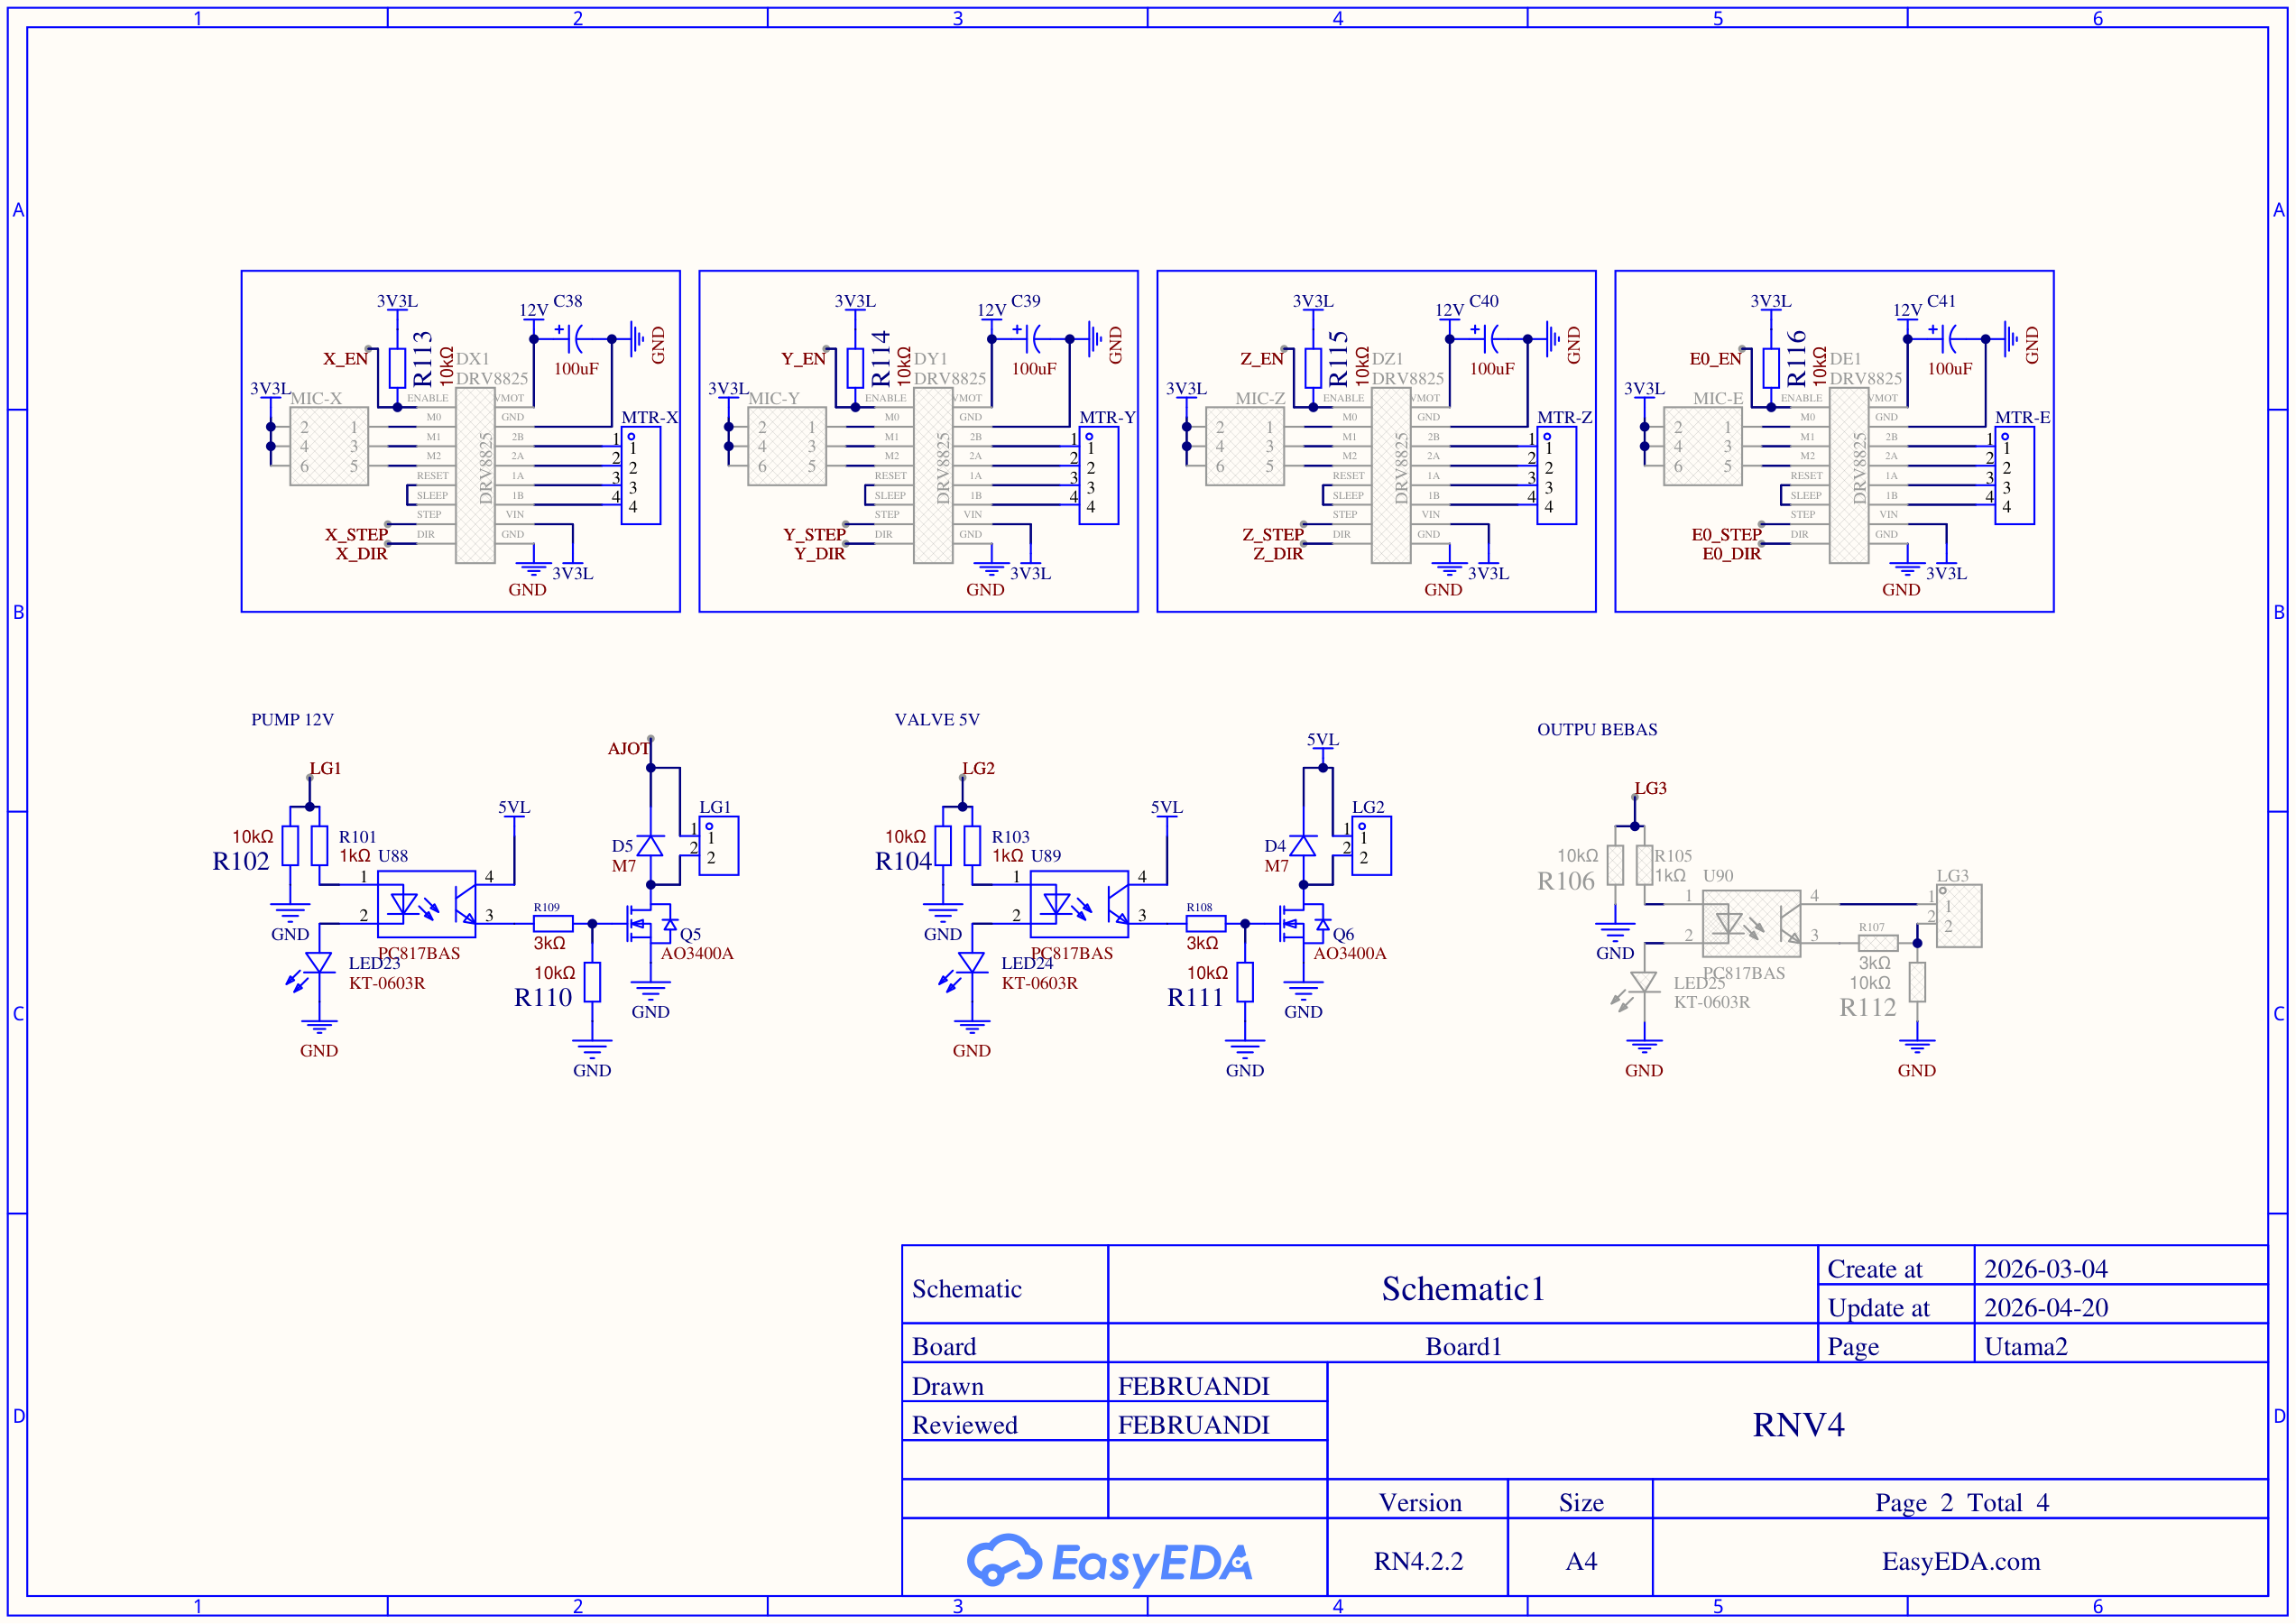Image resolution: width=2296 pixels, height=1624 pixels.
Task: Click the update date '2026-04-20'
Action: point(2046,1308)
